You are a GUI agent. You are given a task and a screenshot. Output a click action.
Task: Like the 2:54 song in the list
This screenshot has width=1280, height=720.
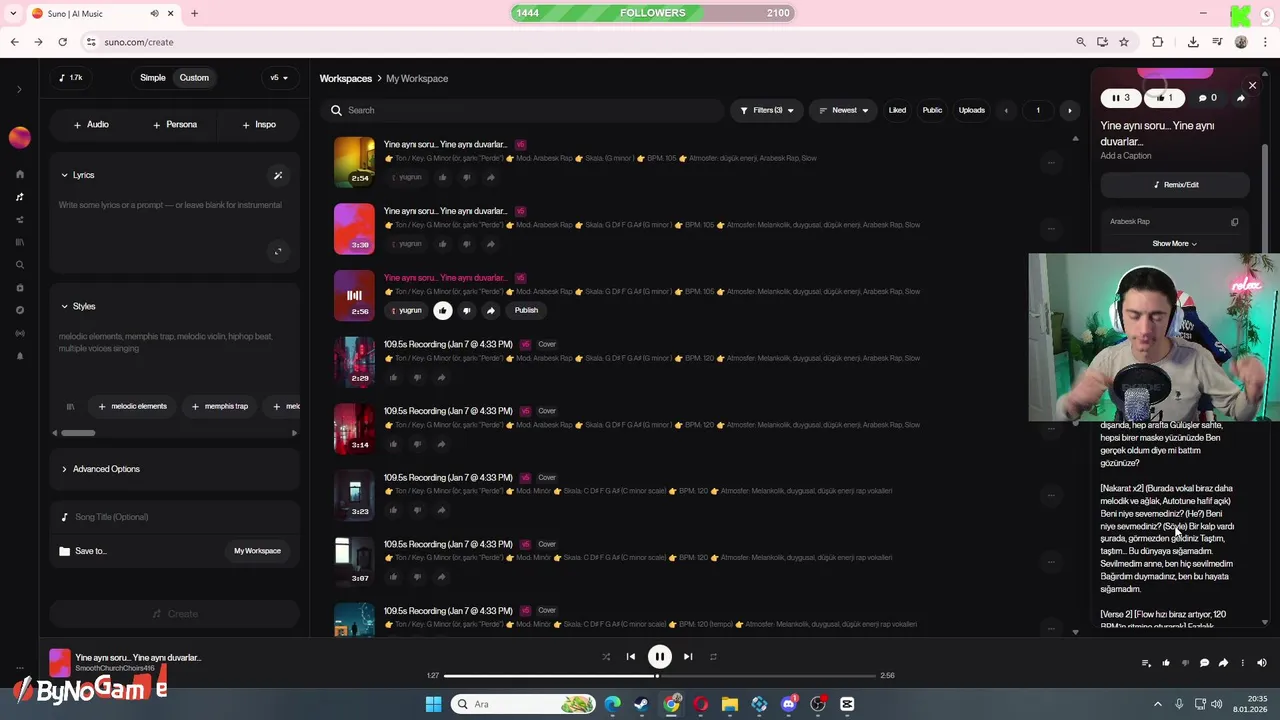tap(442, 177)
